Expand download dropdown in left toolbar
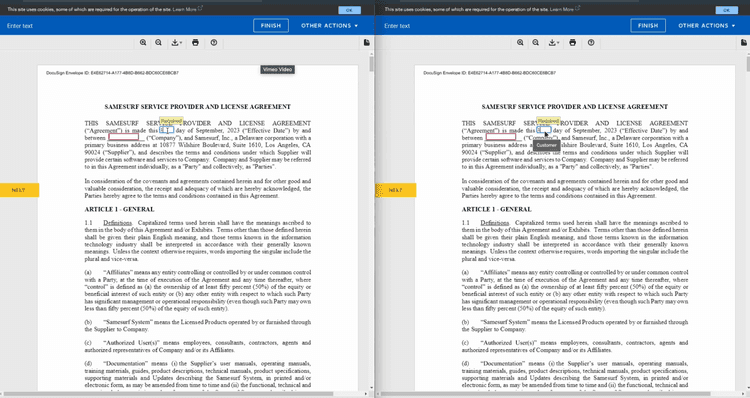Image resolution: width=750 pixels, height=398 pixels. 176,43
